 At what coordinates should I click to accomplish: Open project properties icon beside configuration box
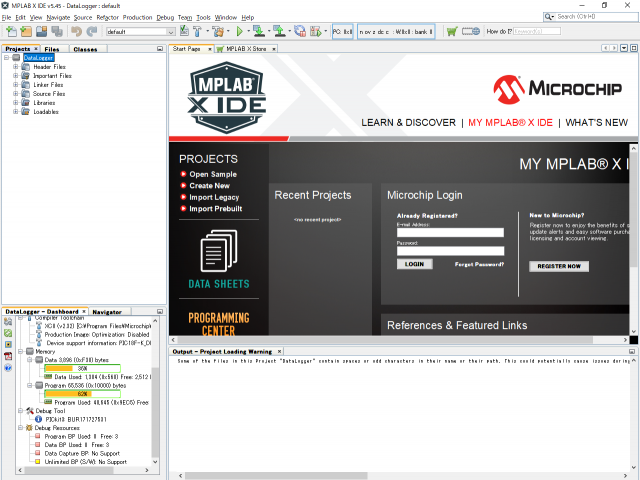tap(184, 31)
